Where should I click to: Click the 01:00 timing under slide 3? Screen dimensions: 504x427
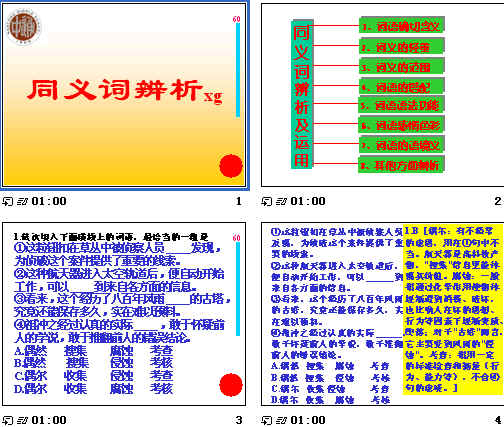[49, 420]
